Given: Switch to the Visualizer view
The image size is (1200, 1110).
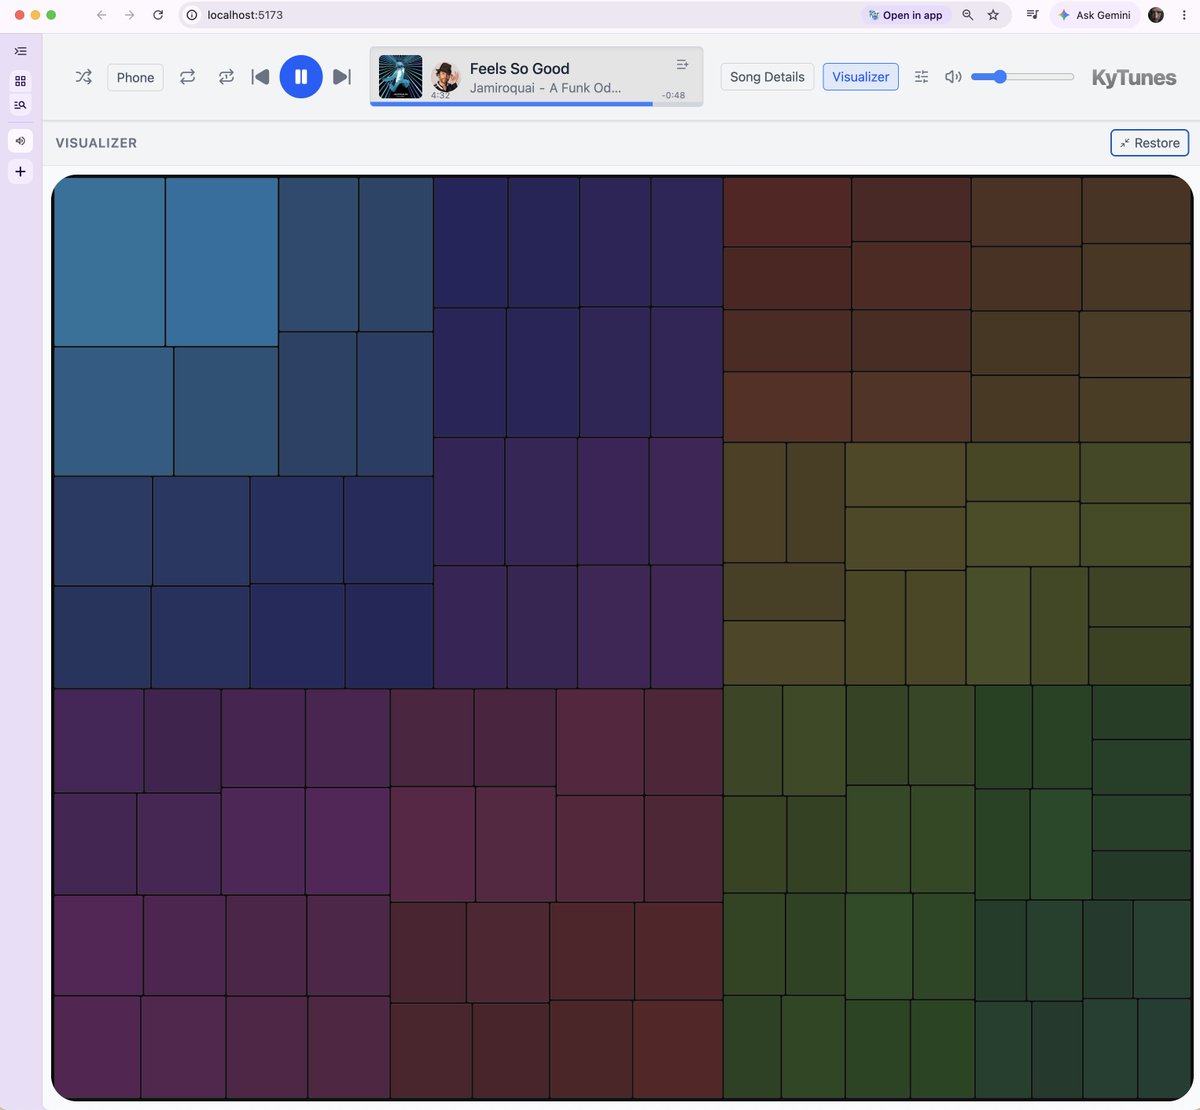Looking at the screenshot, I should [x=861, y=77].
